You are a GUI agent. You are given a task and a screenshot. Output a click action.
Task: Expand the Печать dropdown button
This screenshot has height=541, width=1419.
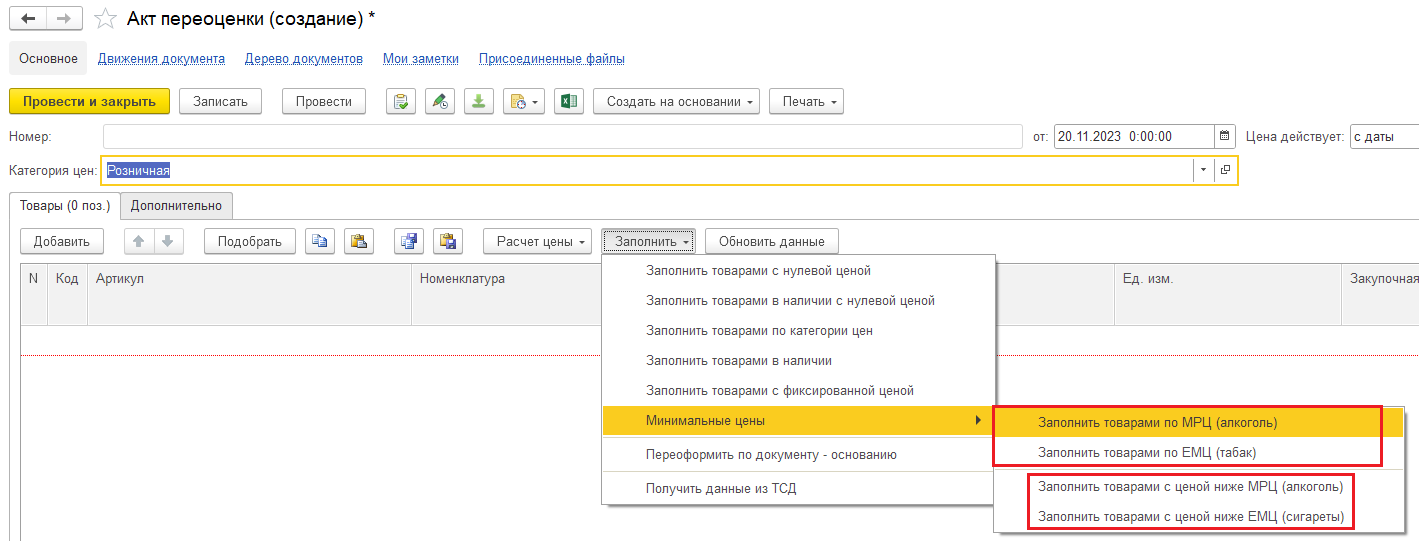coord(806,101)
